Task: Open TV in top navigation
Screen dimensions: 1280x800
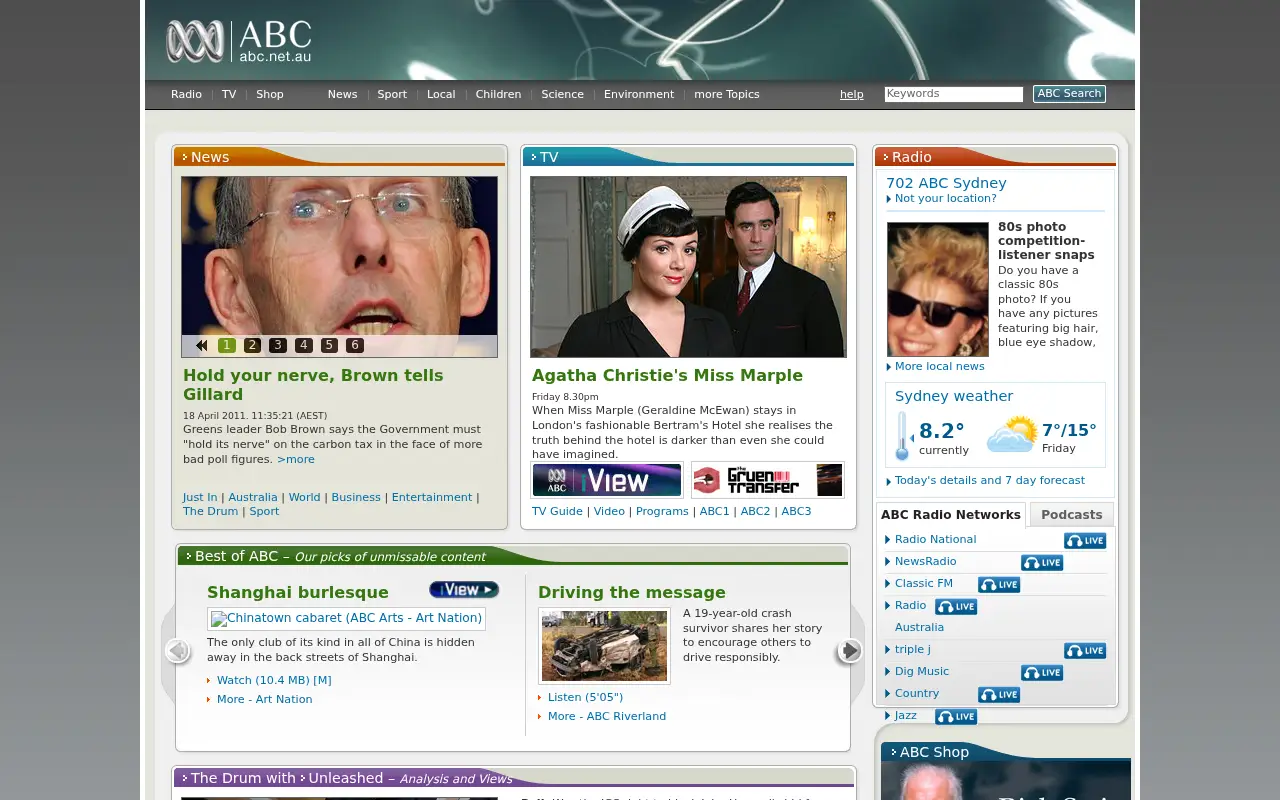Action: 229,94
